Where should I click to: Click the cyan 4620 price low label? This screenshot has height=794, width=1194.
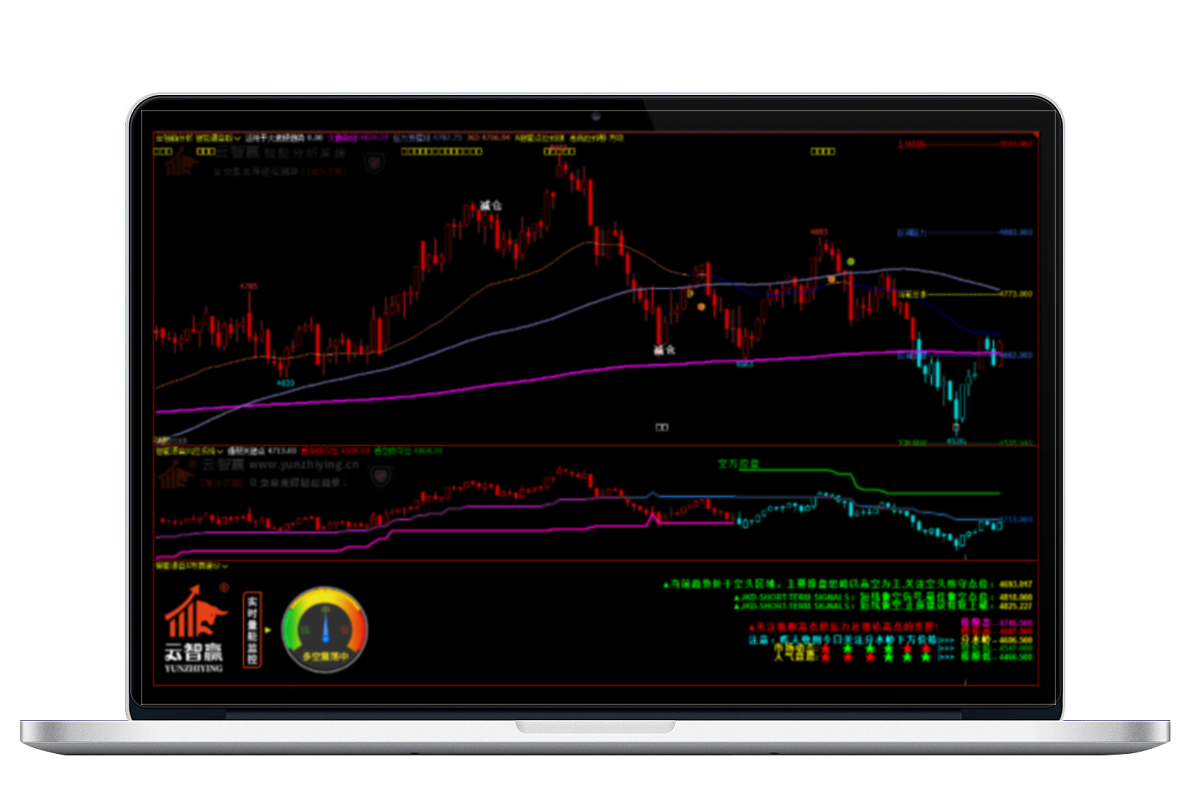[x=285, y=382]
